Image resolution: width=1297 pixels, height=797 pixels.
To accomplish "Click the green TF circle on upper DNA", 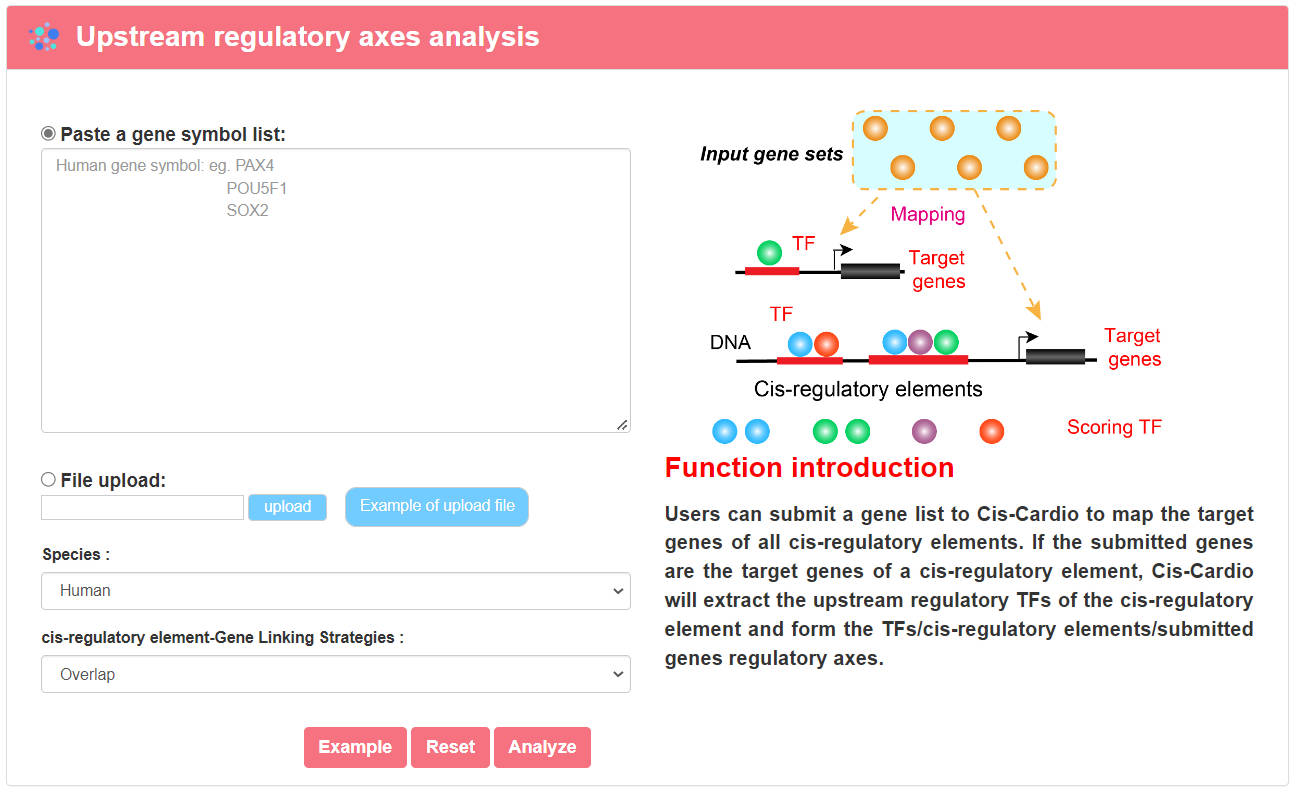I will click(x=769, y=252).
